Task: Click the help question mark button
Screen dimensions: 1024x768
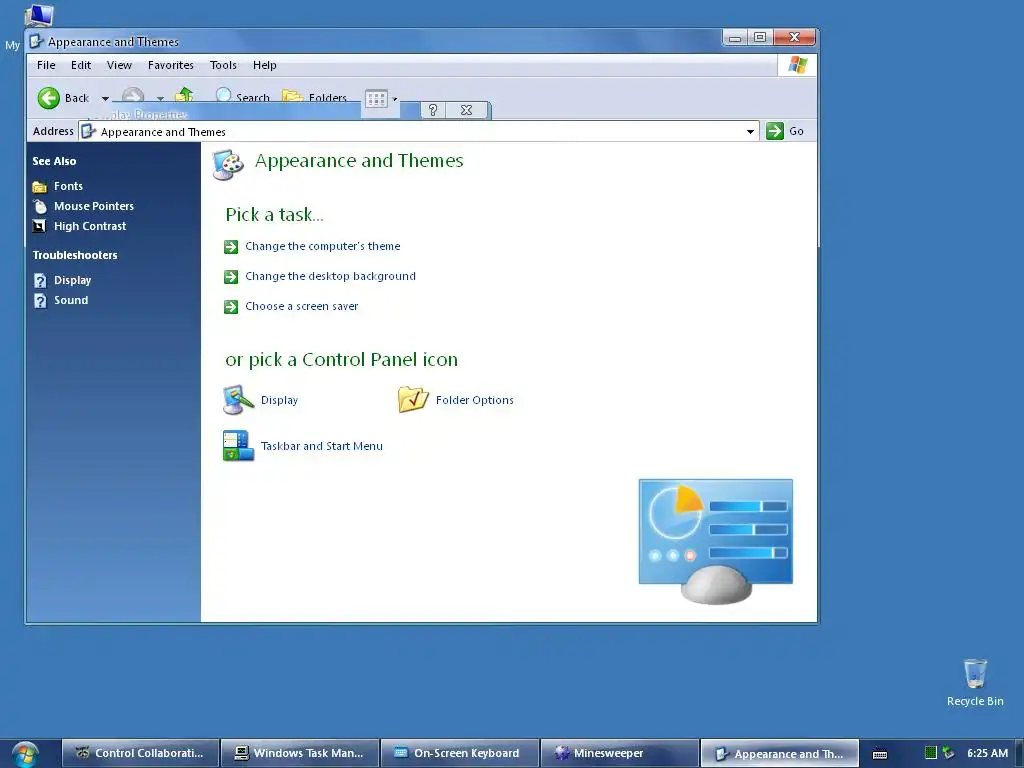Action: click(433, 110)
